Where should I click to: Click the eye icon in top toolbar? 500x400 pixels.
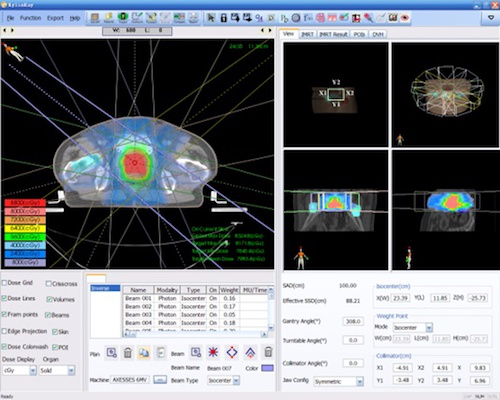(405, 18)
